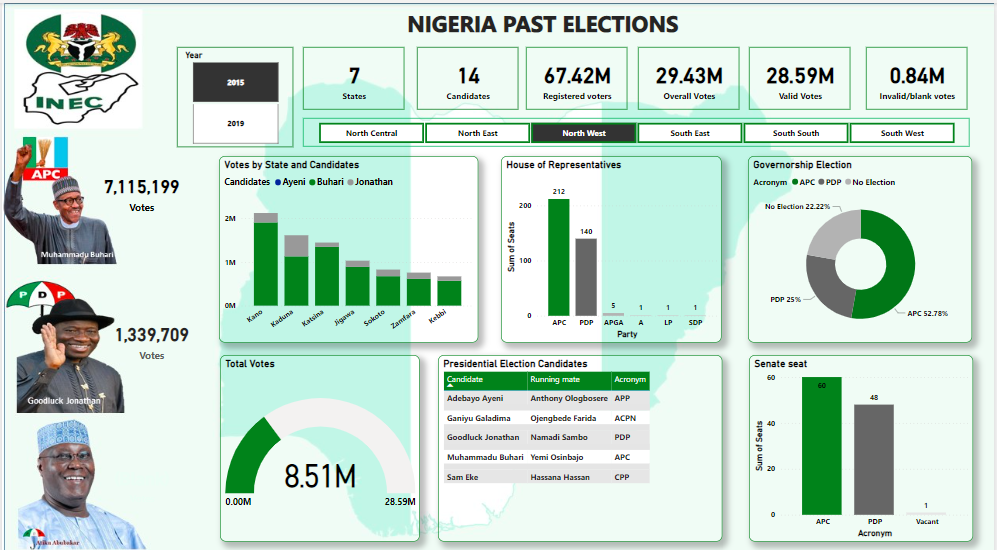This screenshot has width=997, height=550.
Task: Select the South South region button
Action: pyautogui.click(x=795, y=133)
